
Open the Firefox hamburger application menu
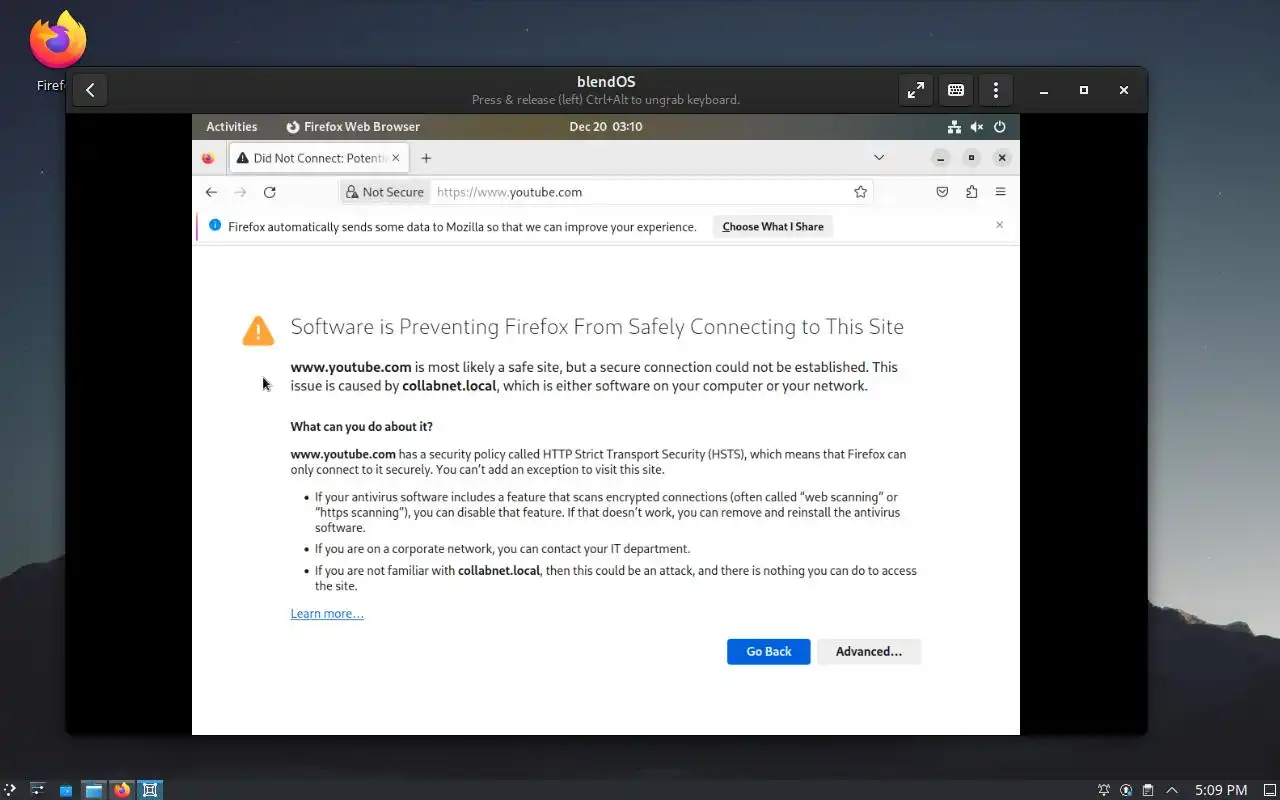pyautogui.click(x=1000, y=192)
